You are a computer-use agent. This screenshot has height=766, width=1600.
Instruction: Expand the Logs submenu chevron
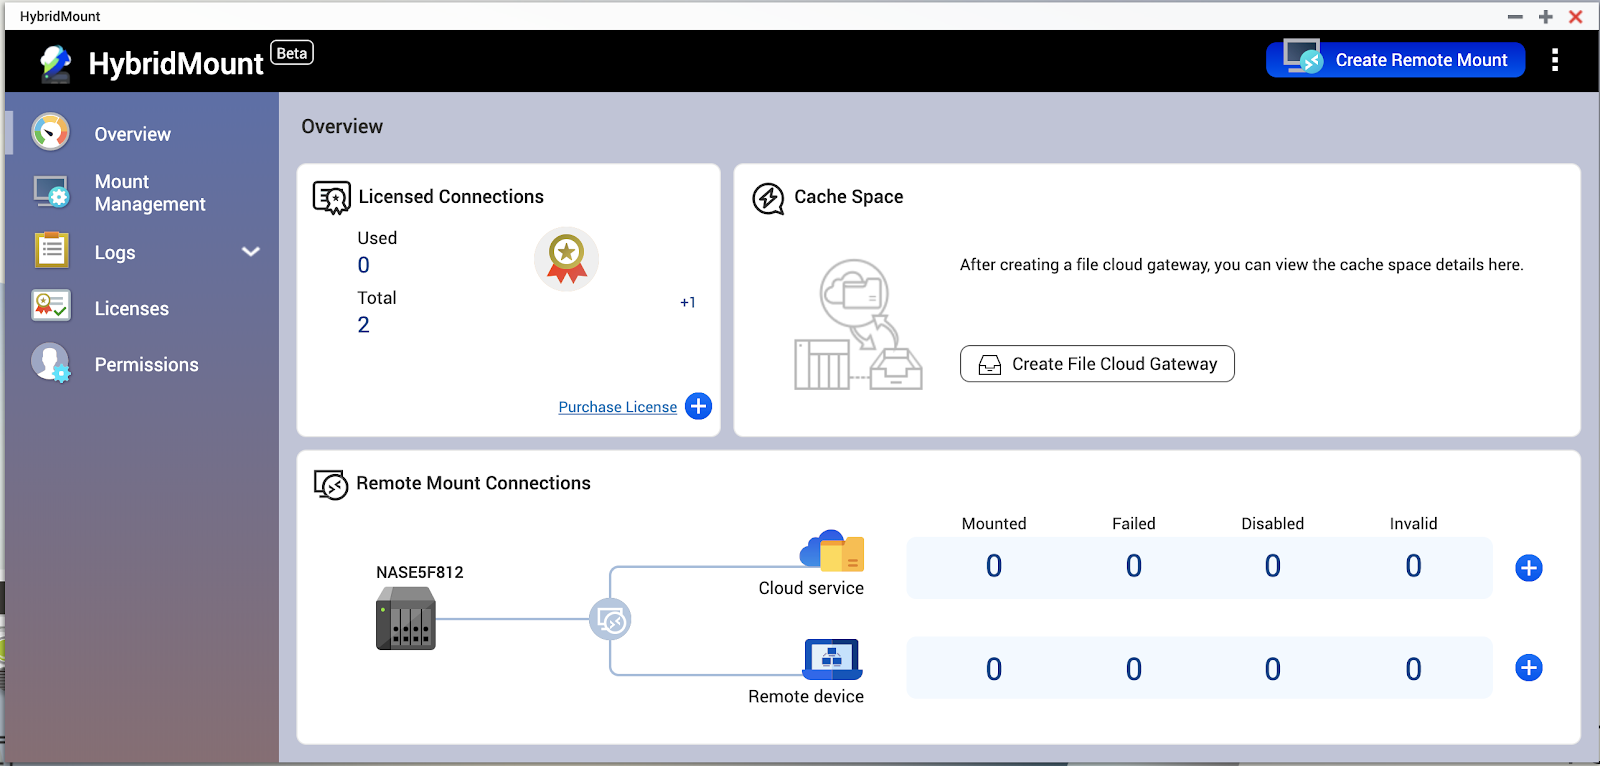(251, 252)
